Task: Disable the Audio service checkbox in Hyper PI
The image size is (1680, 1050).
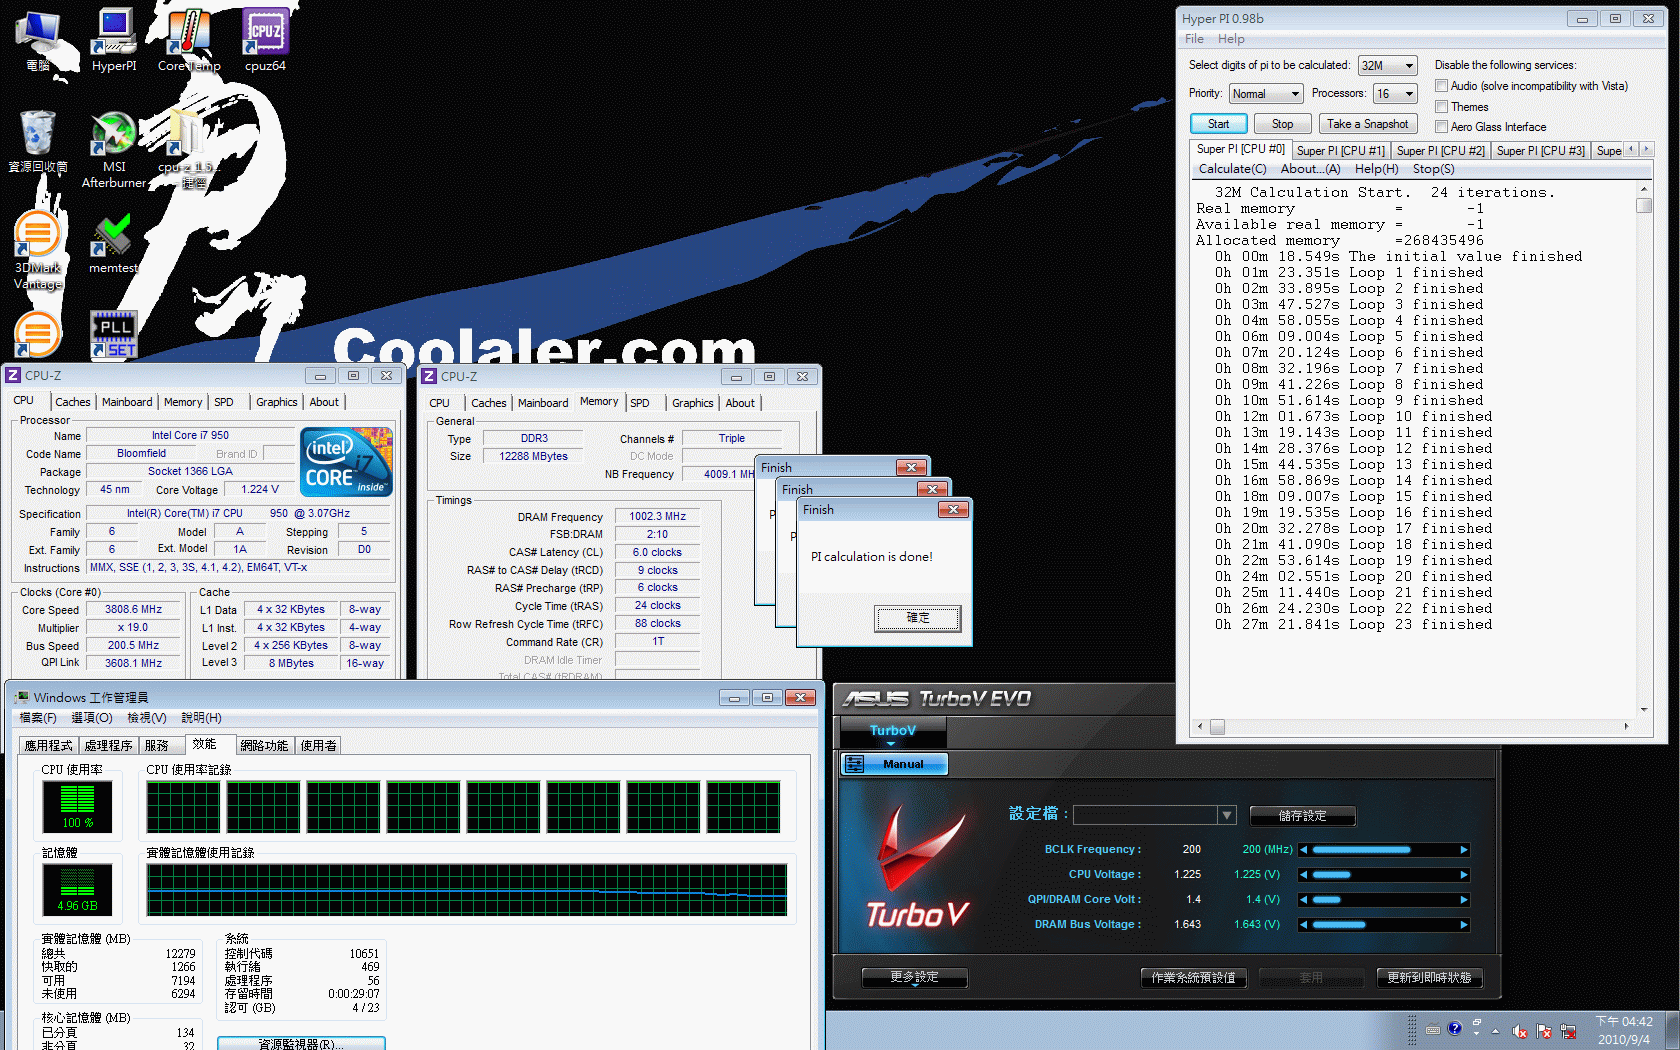Action: pyautogui.click(x=1442, y=86)
